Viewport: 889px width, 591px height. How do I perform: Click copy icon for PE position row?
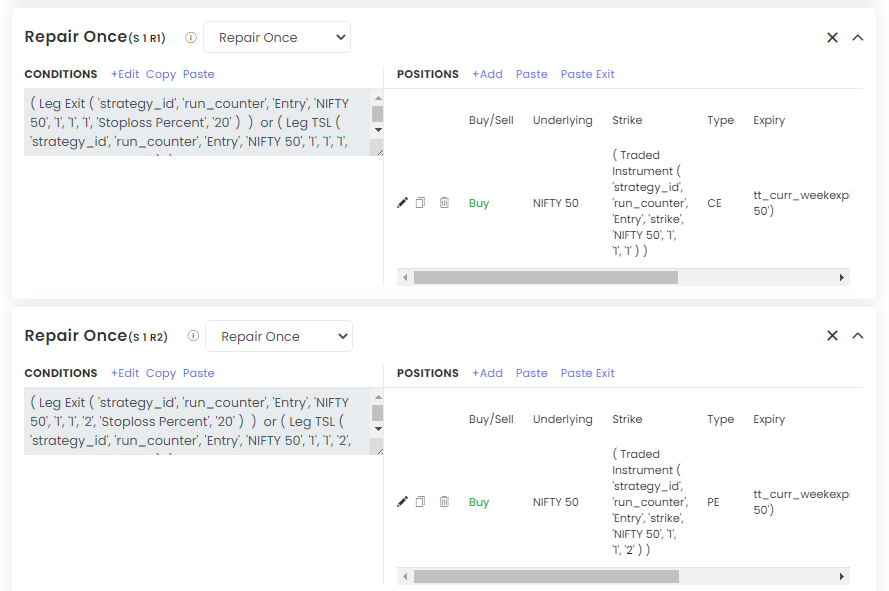click(x=421, y=502)
